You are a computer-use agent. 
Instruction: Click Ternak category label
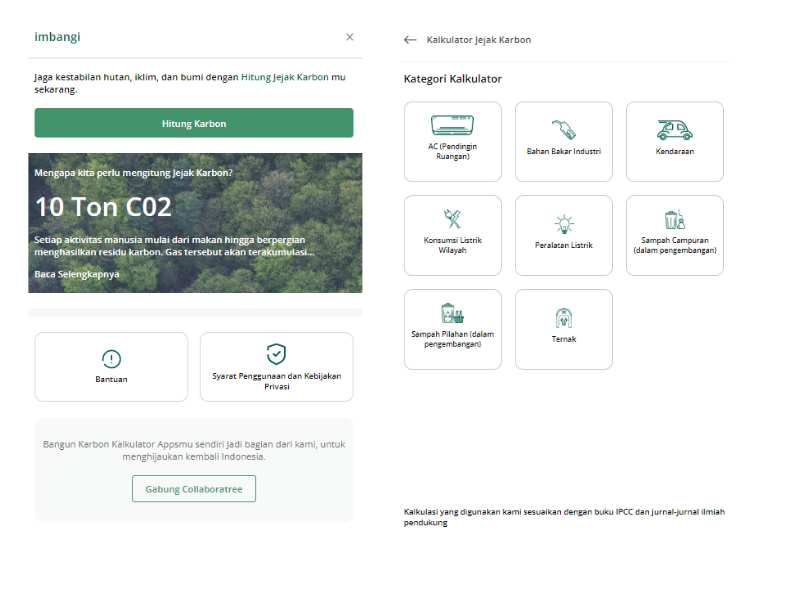pyautogui.click(x=564, y=339)
